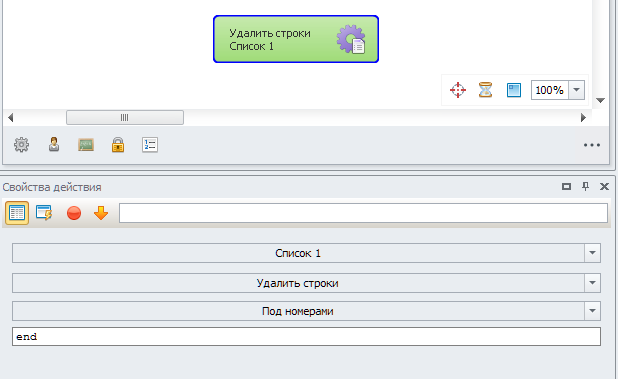The image size is (618, 379).
Task: Click the hourglass icon near zoom
Action: point(485,90)
